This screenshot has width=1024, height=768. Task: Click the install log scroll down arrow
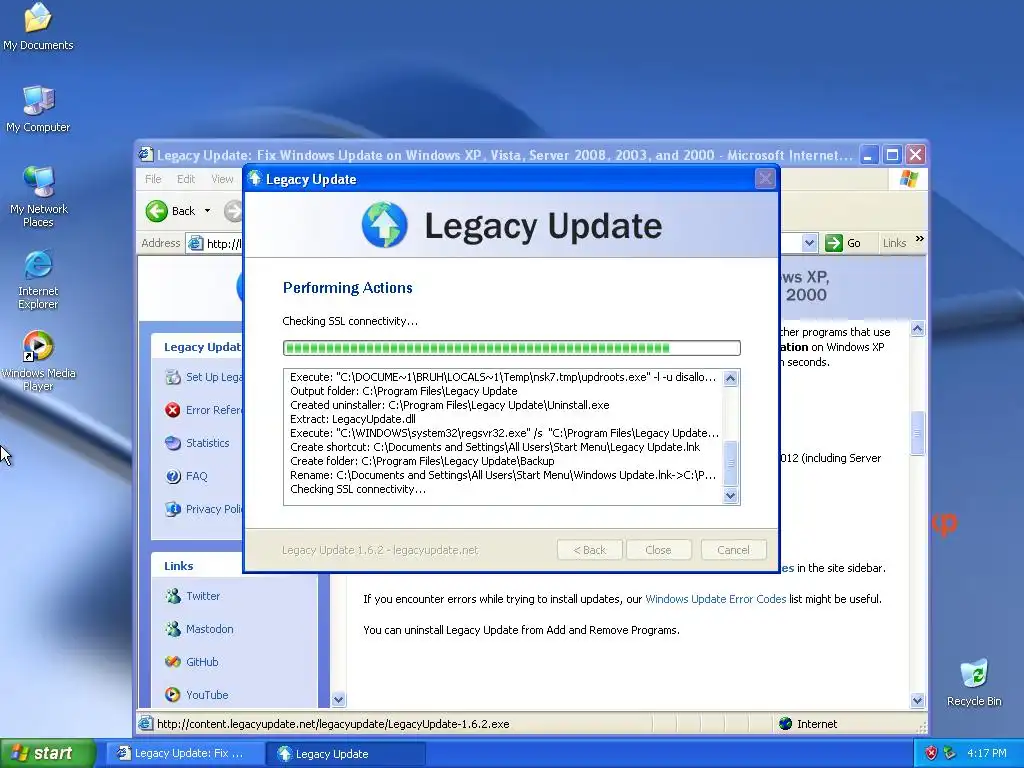tap(731, 496)
